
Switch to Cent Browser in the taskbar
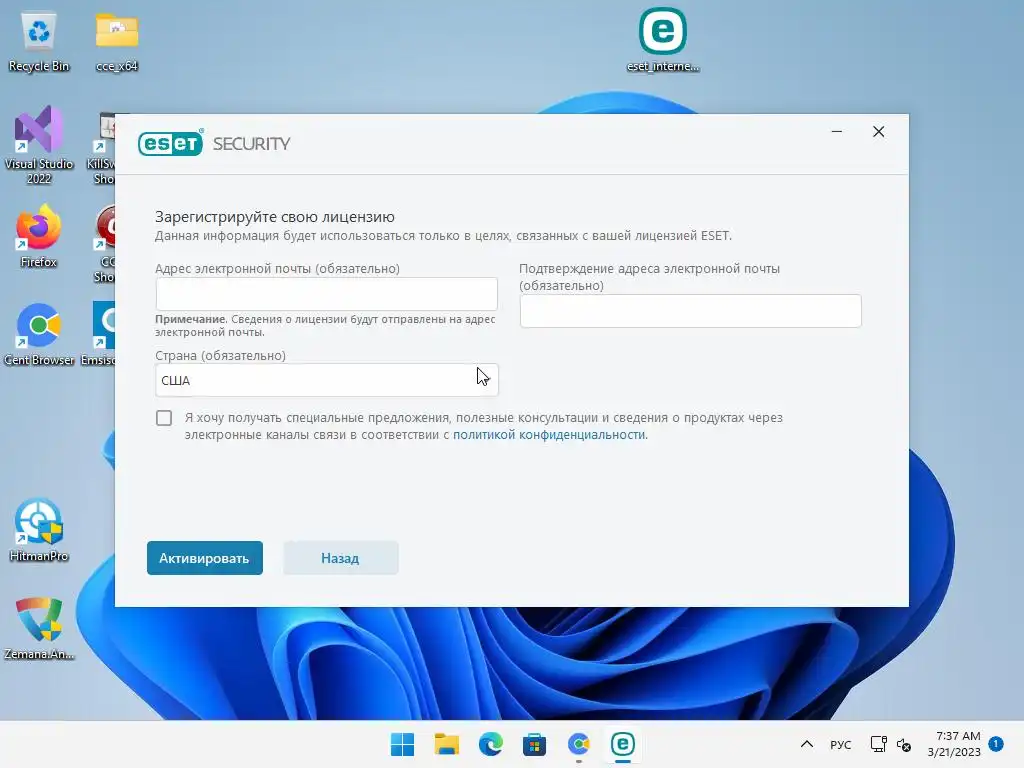pyautogui.click(x=579, y=744)
